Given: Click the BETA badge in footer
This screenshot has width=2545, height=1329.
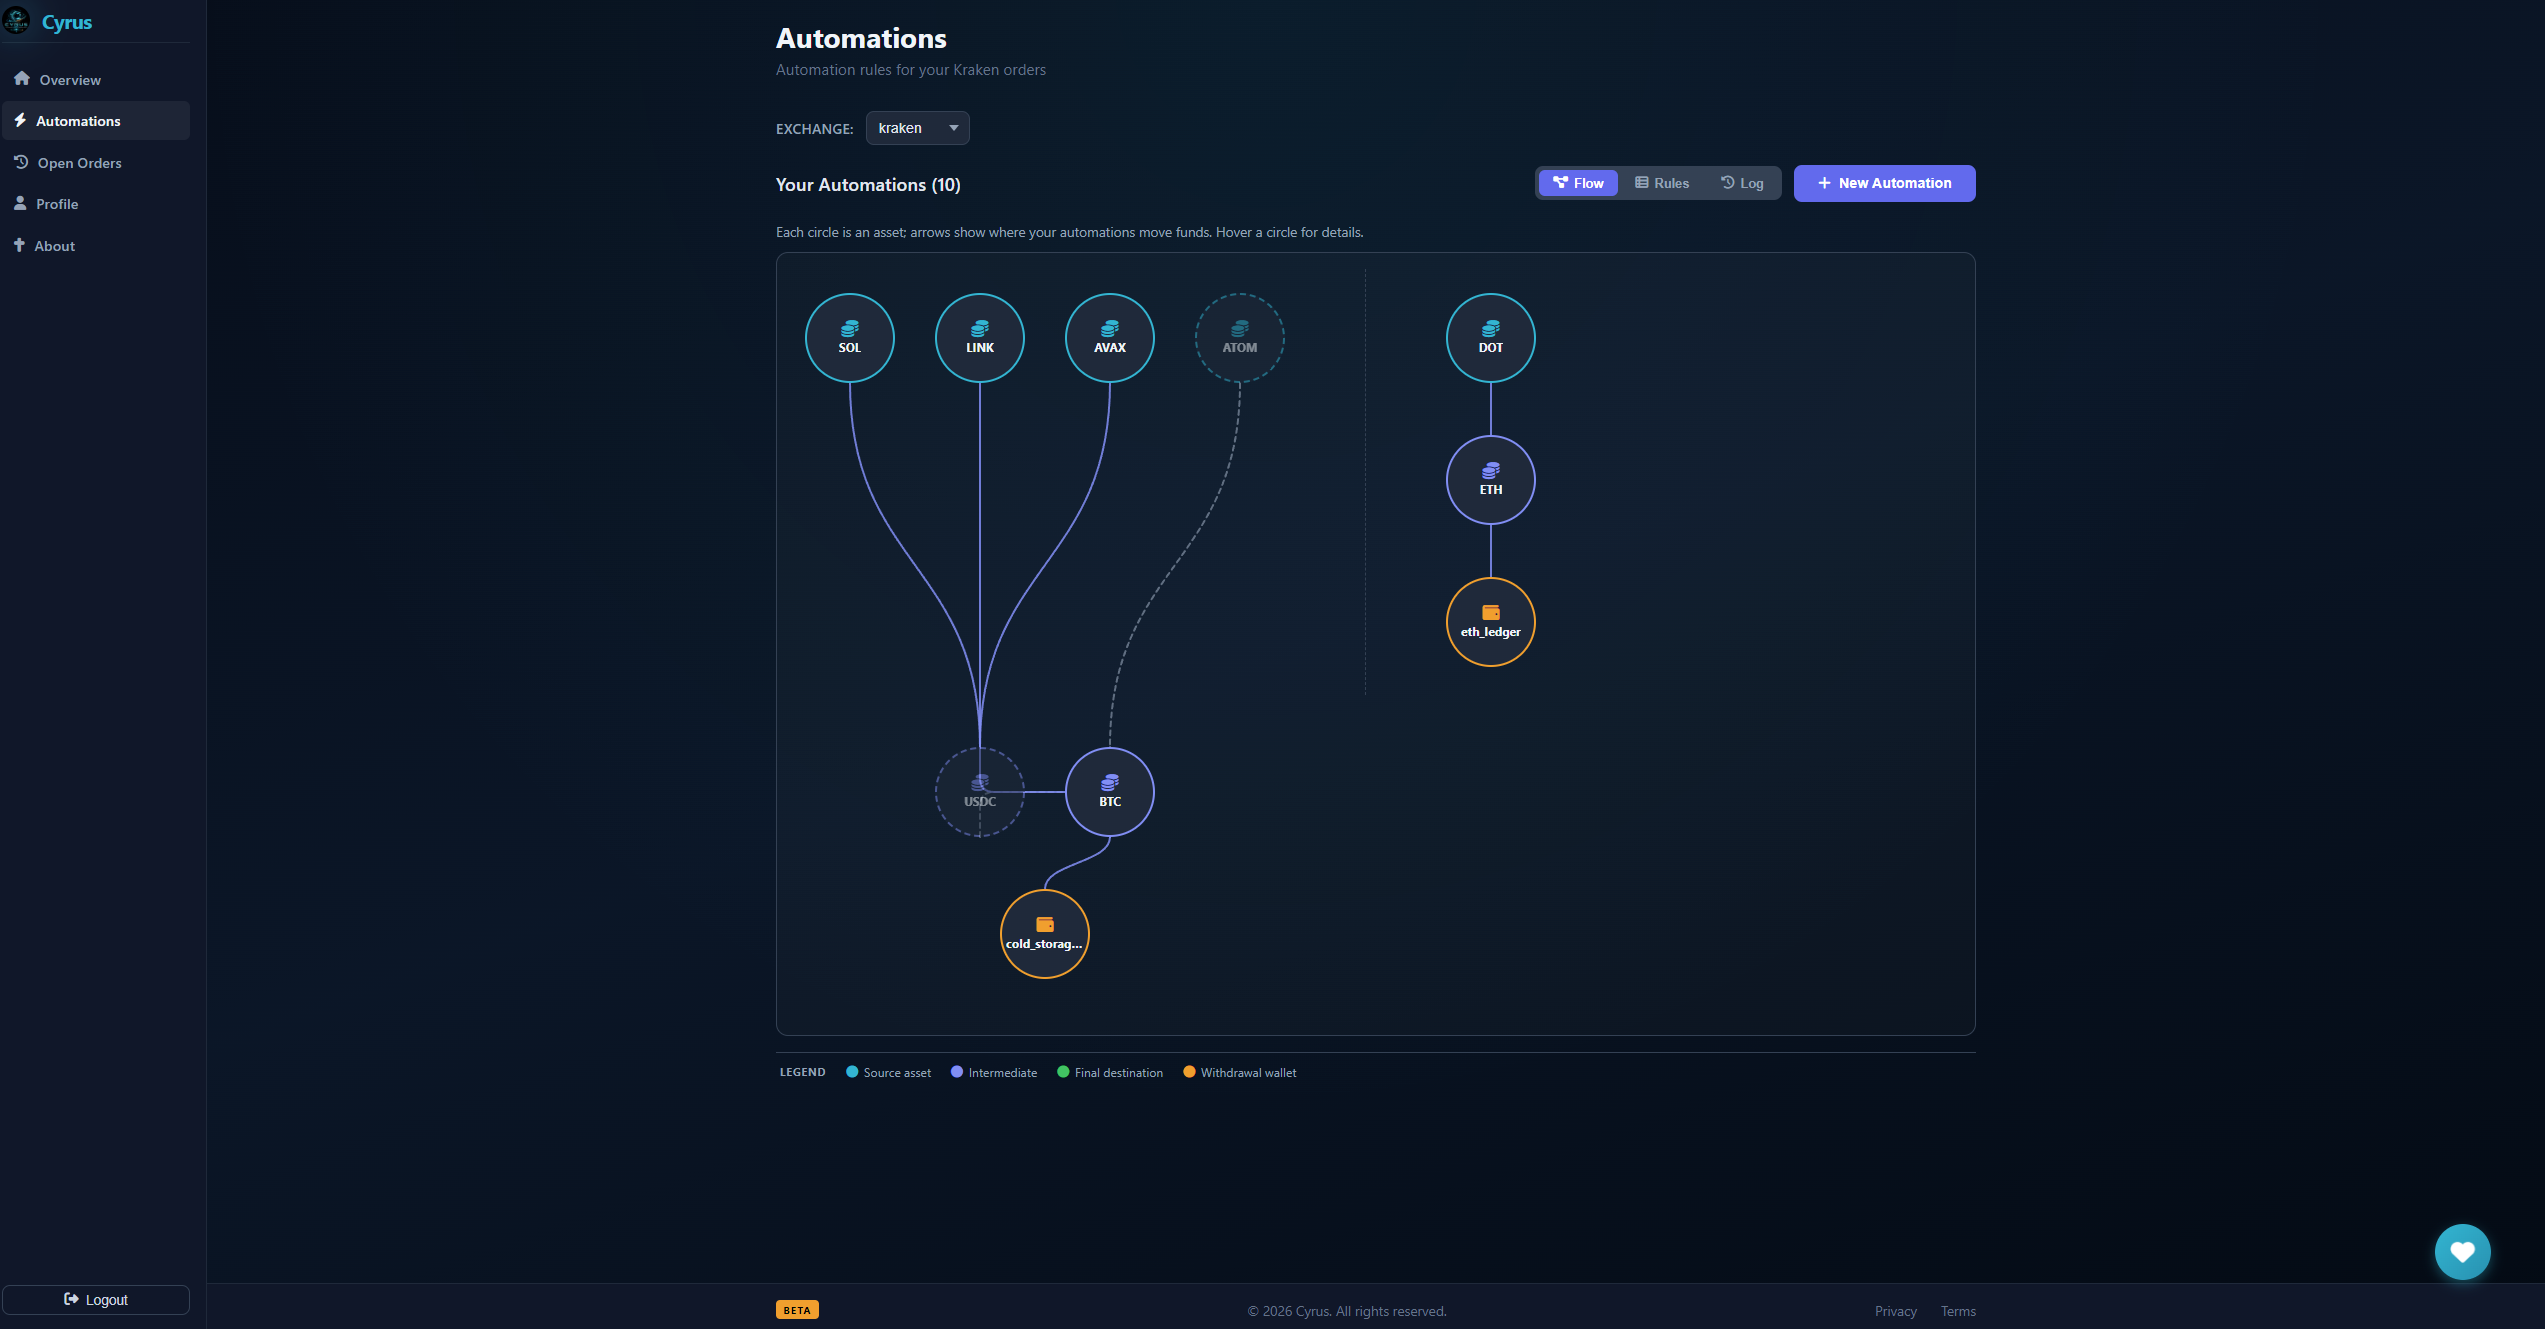Looking at the screenshot, I should pos(797,1310).
